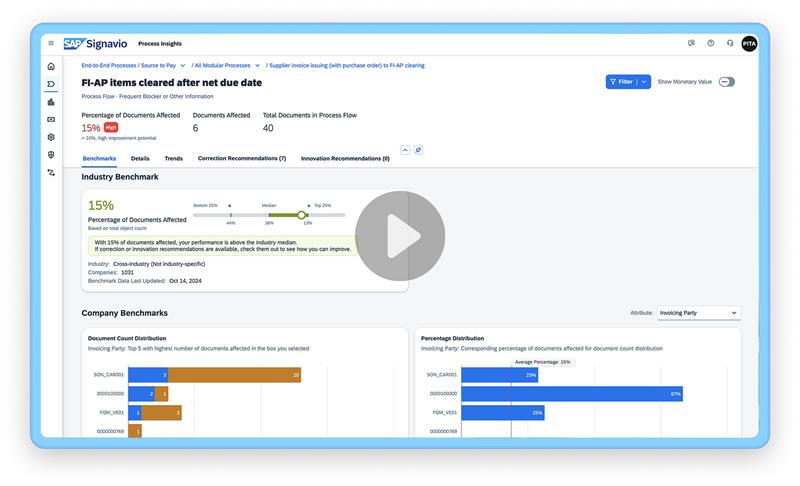Select the Trends tab
This screenshot has height=486, width=800.
(173, 158)
